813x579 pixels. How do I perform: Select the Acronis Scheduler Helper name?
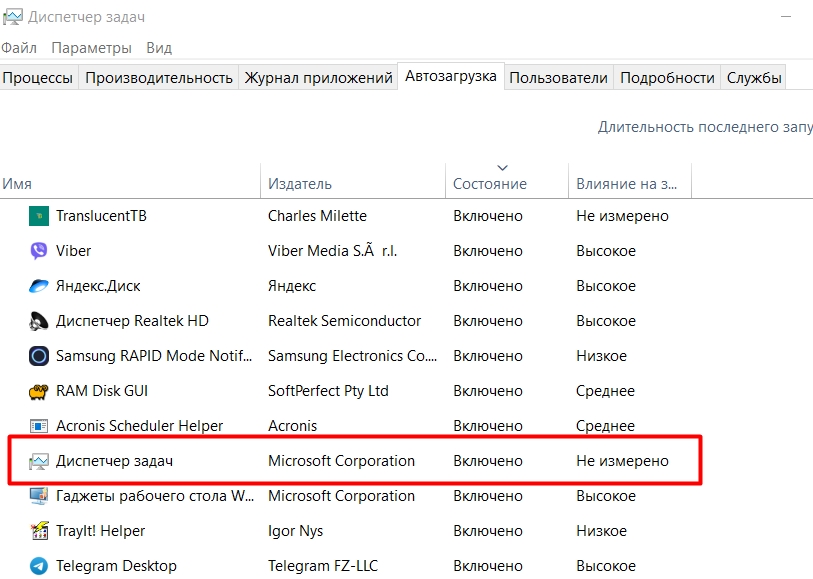[139, 426]
